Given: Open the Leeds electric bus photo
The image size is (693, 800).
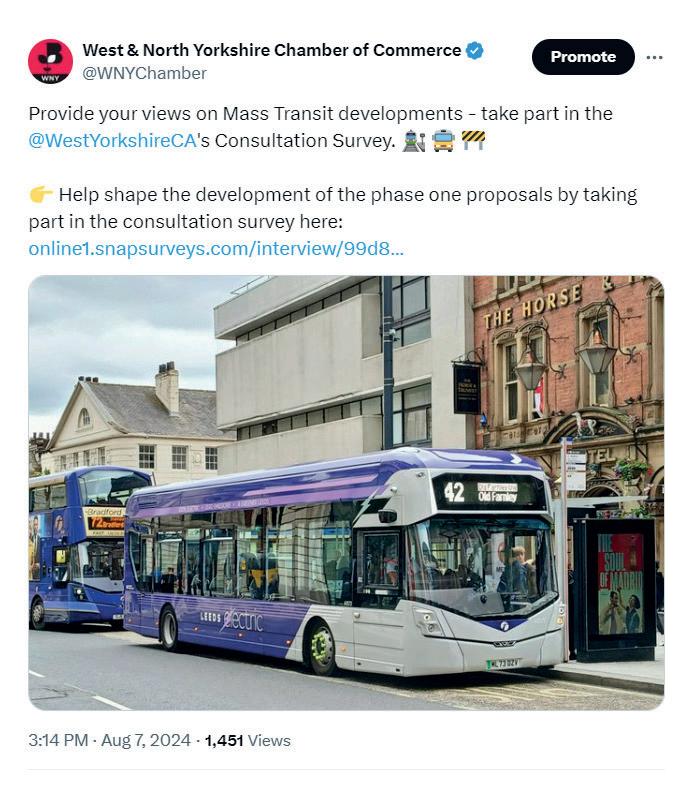Looking at the screenshot, I should [346, 492].
